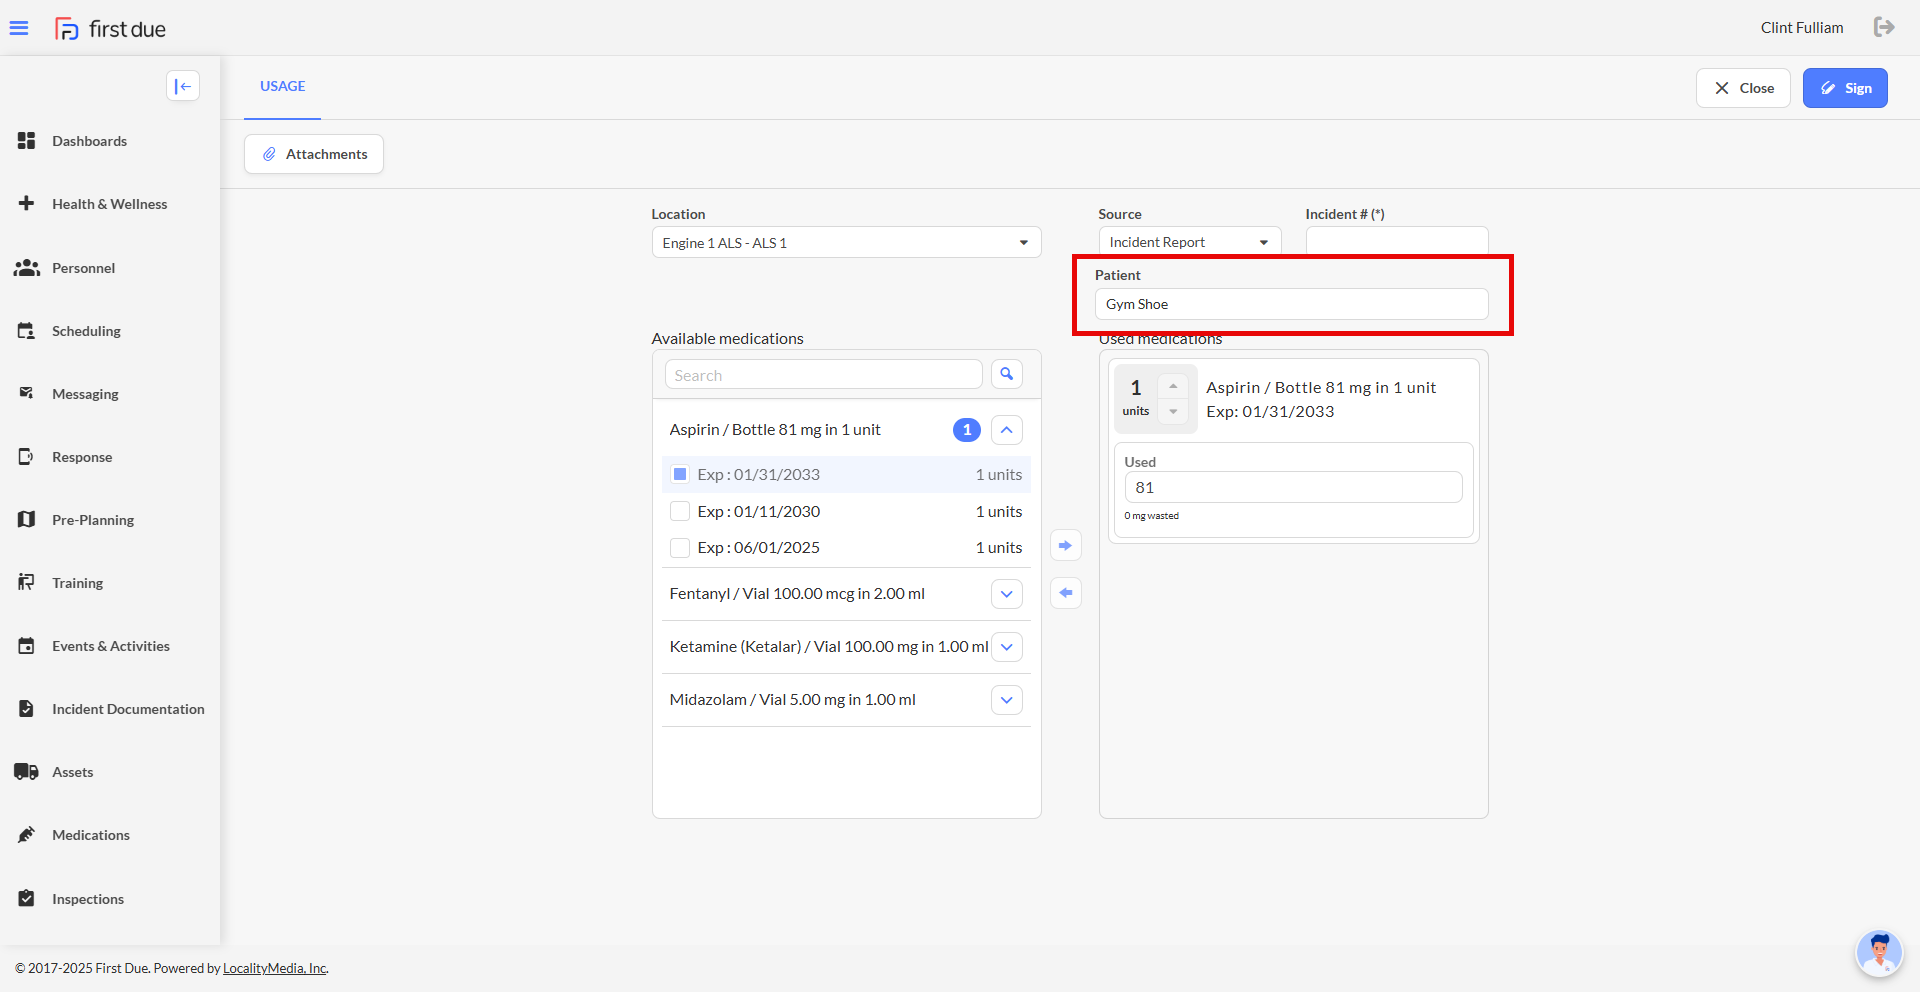The height and width of the screenshot is (993, 1920).
Task: Click the Used amount field 81
Action: 1293,487
